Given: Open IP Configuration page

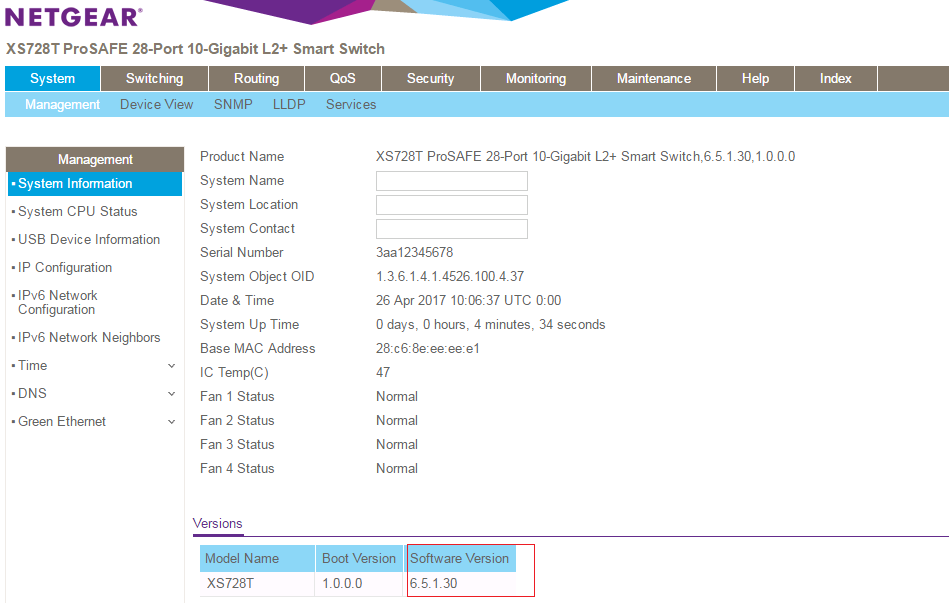Looking at the screenshot, I should pyautogui.click(x=65, y=268).
